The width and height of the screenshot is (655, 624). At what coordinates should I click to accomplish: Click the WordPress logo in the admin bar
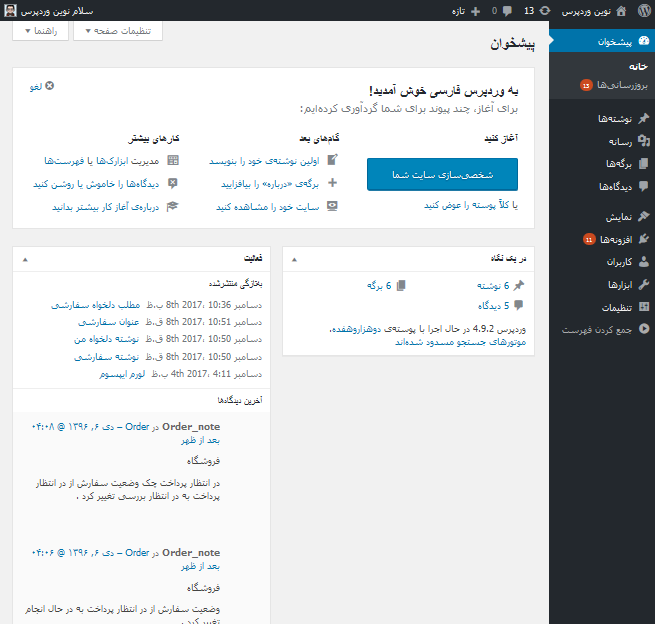coord(644,10)
